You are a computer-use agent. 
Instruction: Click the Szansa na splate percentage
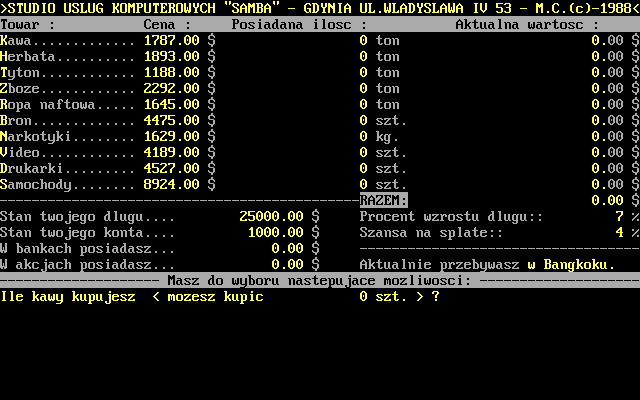tap(620, 232)
